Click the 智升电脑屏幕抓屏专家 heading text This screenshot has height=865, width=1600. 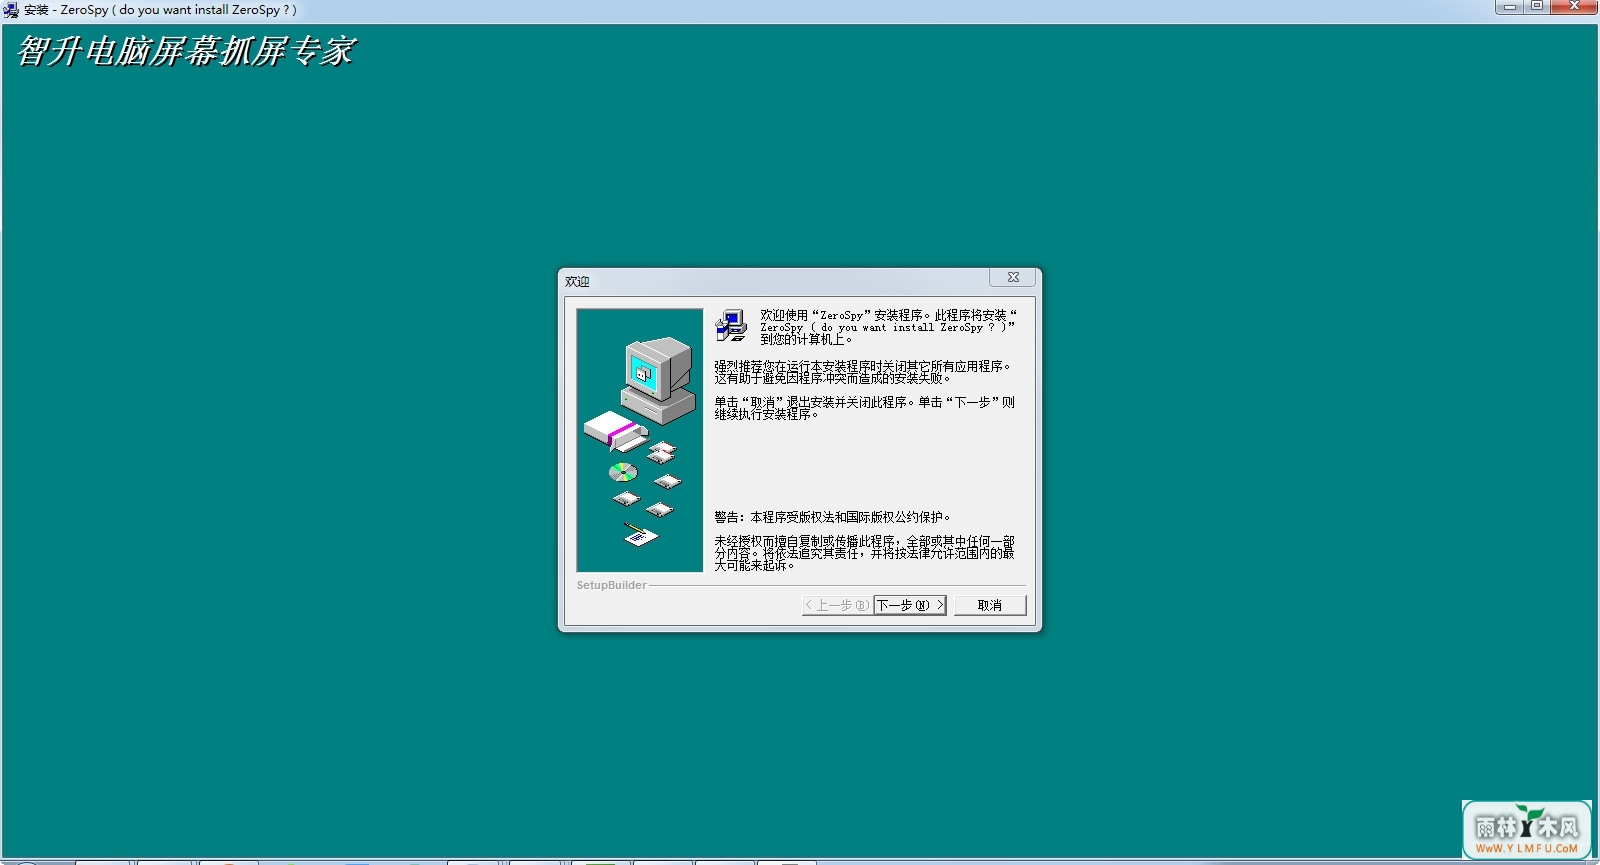[x=186, y=51]
